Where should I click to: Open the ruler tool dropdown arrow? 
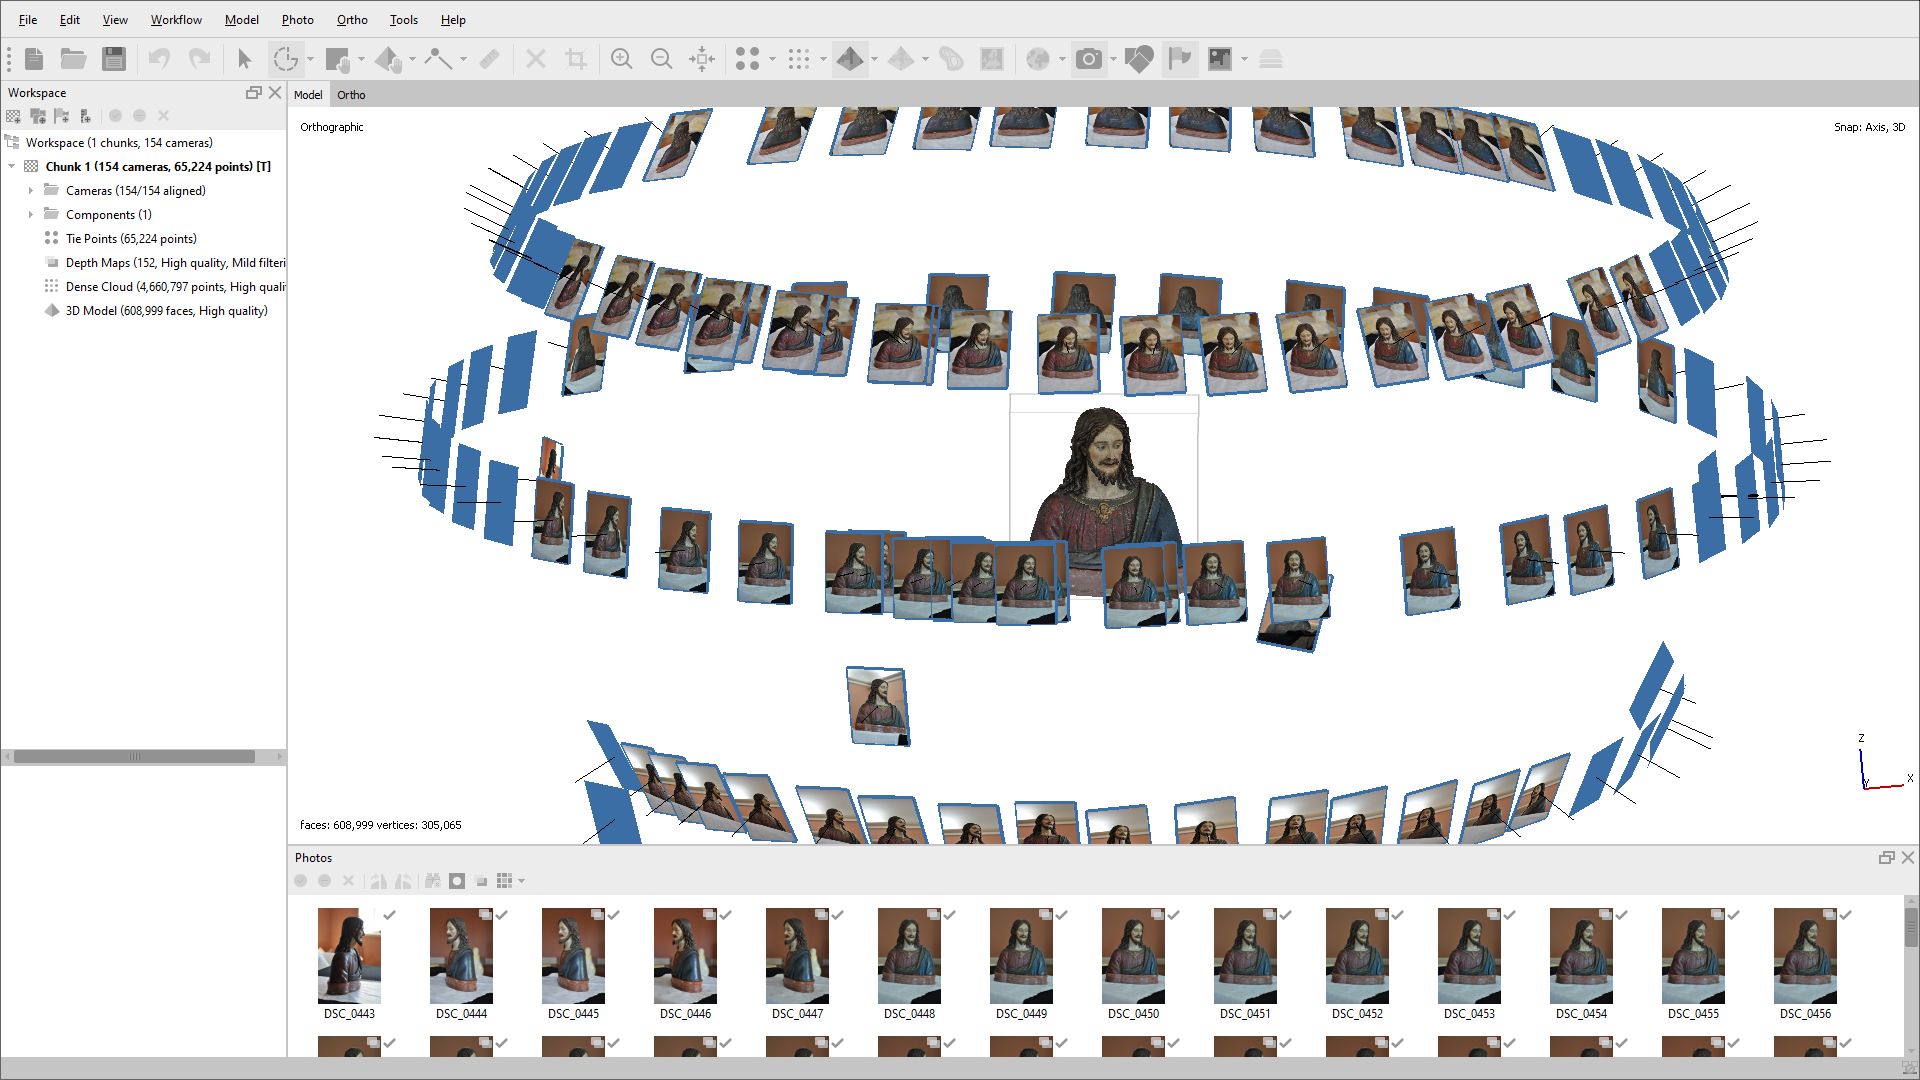point(463,59)
